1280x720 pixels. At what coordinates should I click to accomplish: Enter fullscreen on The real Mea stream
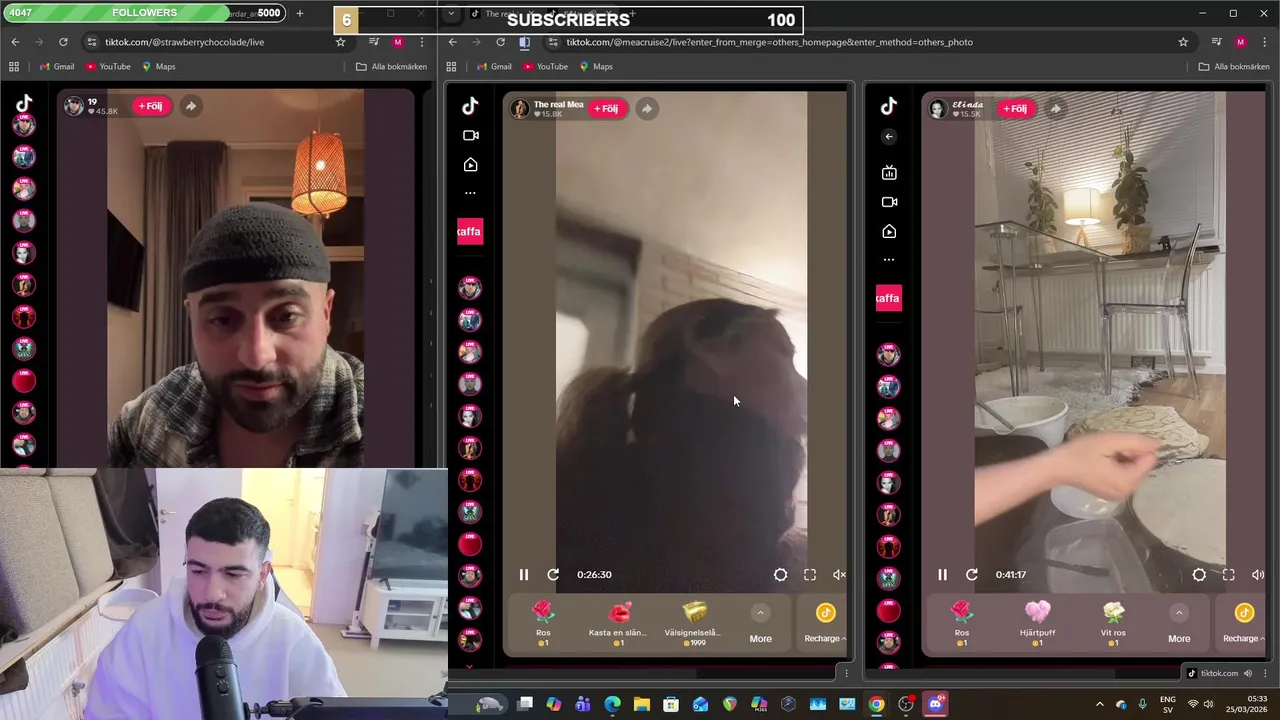point(810,575)
